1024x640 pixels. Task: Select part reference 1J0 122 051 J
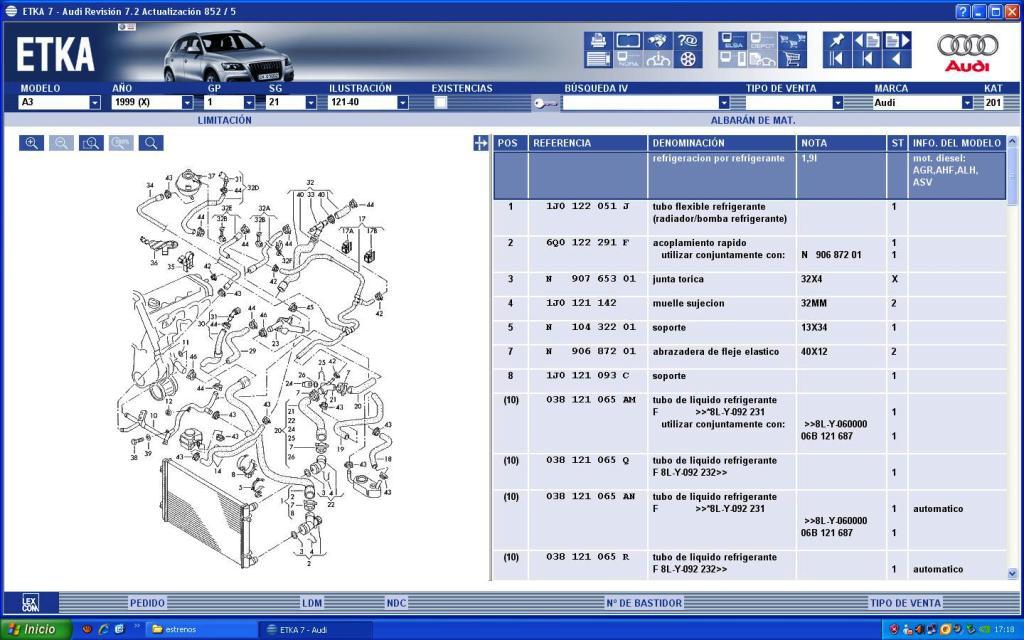(x=588, y=206)
